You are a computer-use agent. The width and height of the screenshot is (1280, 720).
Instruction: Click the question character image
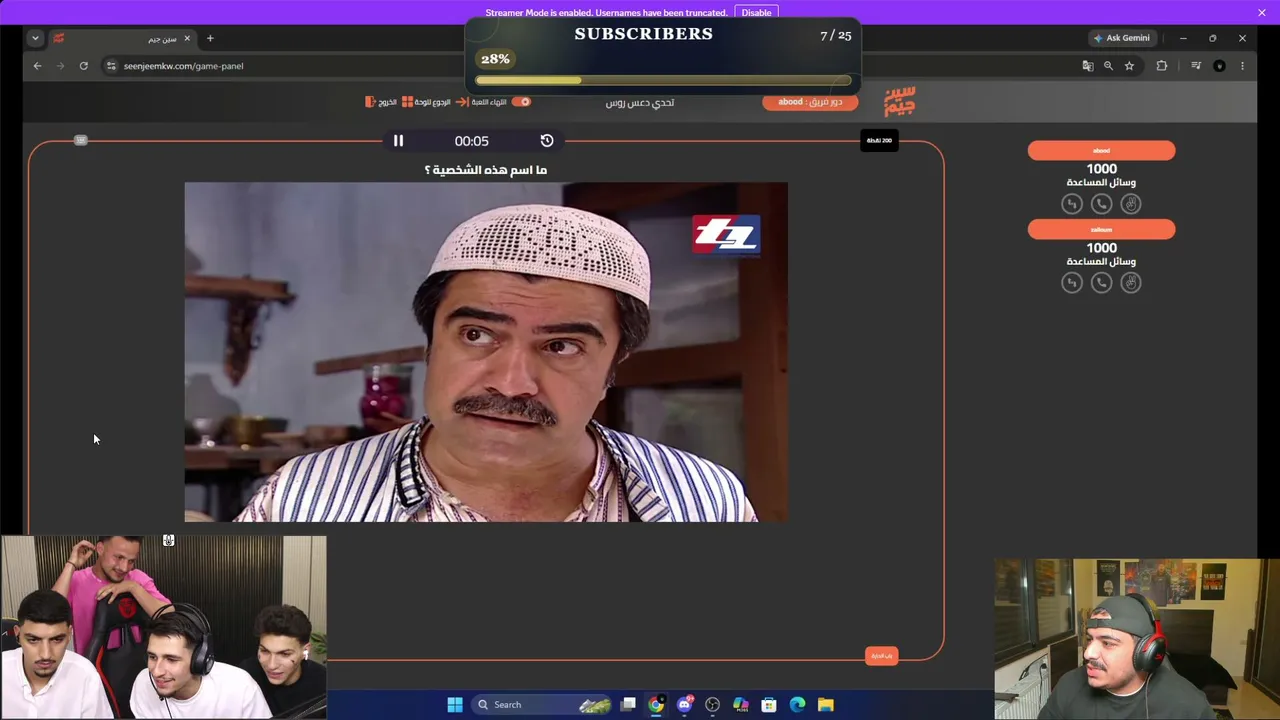(x=486, y=352)
